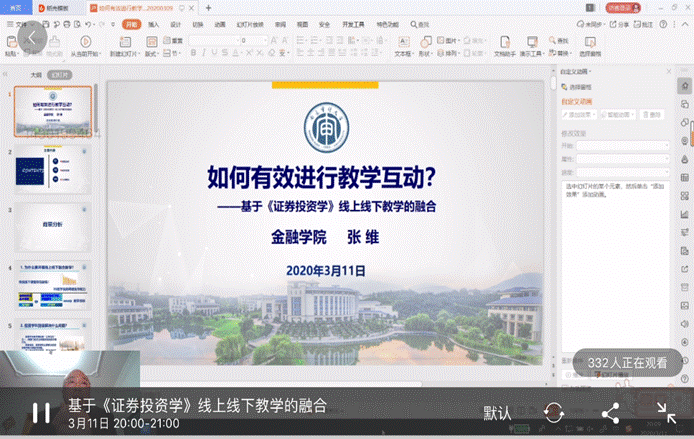Close the custom animation pane
This screenshot has width=694, height=439.
pyautogui.click(x=669, y=71)
